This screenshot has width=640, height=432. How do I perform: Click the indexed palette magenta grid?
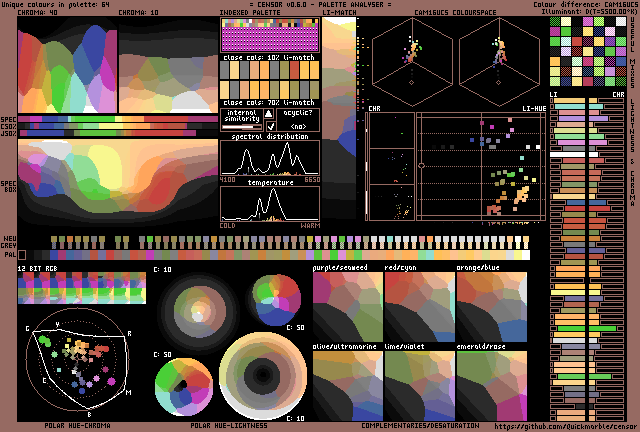[x=270, y=39]
